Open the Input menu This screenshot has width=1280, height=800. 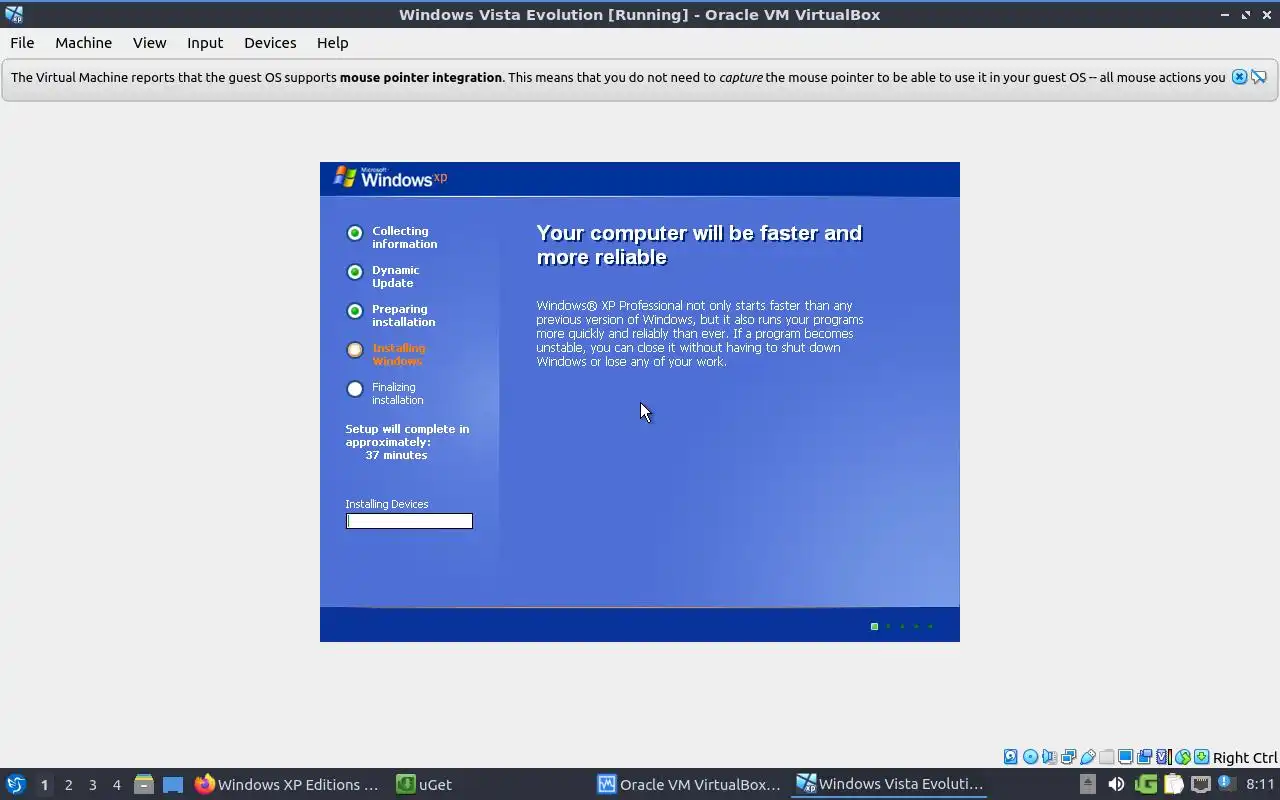205,43
